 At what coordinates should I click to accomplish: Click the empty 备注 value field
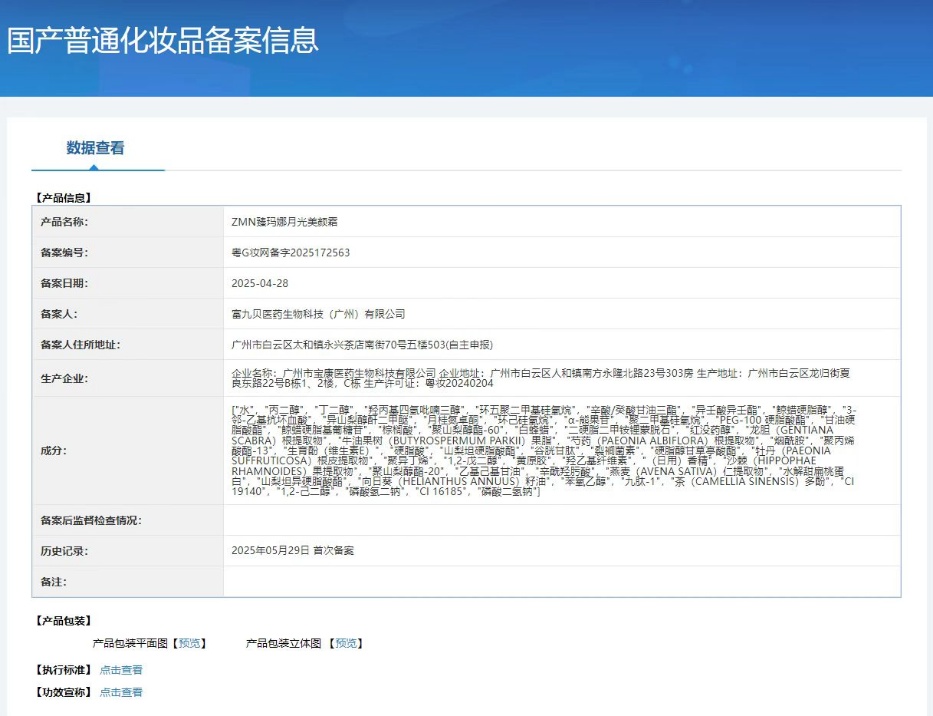click(x=560, y=581)
